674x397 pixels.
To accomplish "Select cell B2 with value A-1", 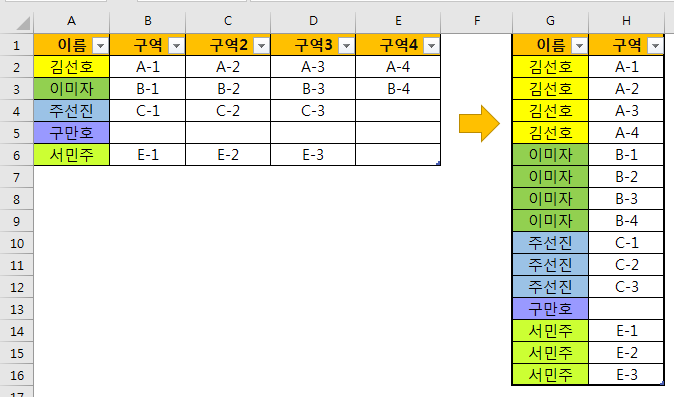I will pos(147,67).
